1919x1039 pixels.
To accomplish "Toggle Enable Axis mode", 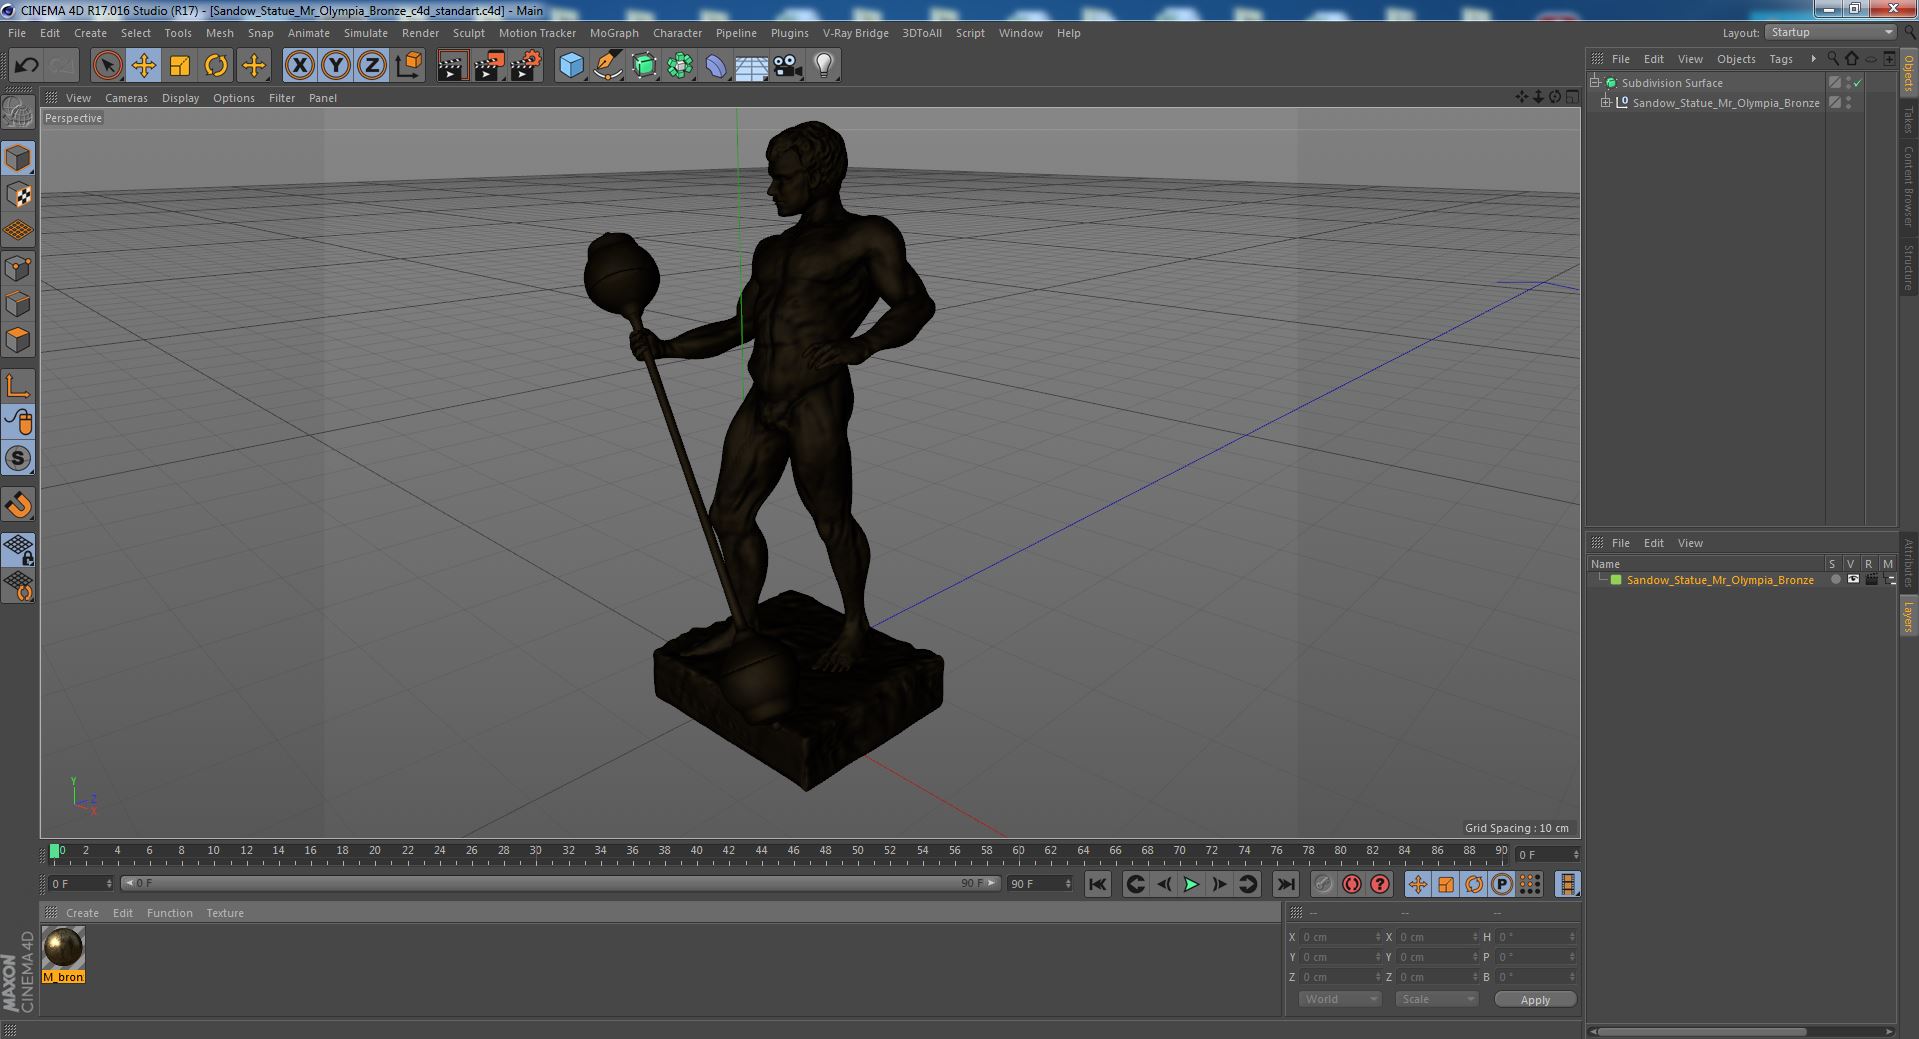I will [18, 386].
